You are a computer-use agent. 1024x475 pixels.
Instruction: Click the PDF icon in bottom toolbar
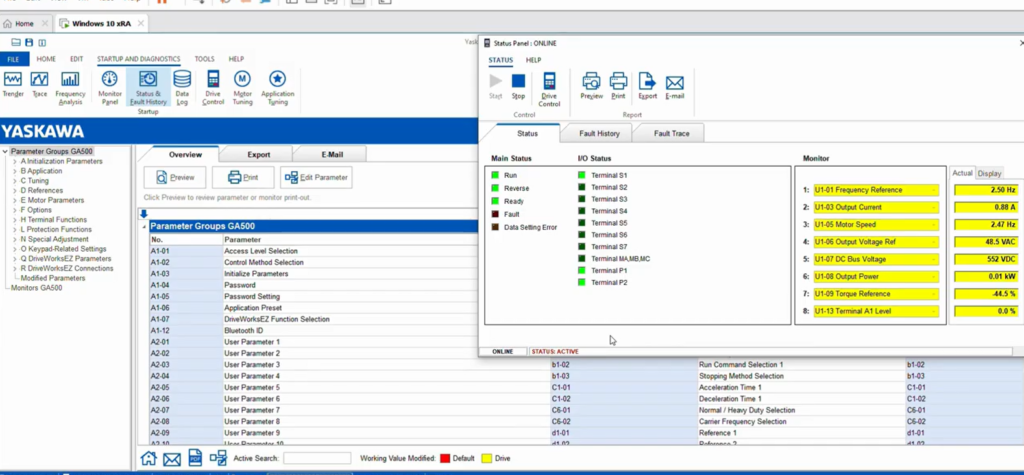(195, 459)
